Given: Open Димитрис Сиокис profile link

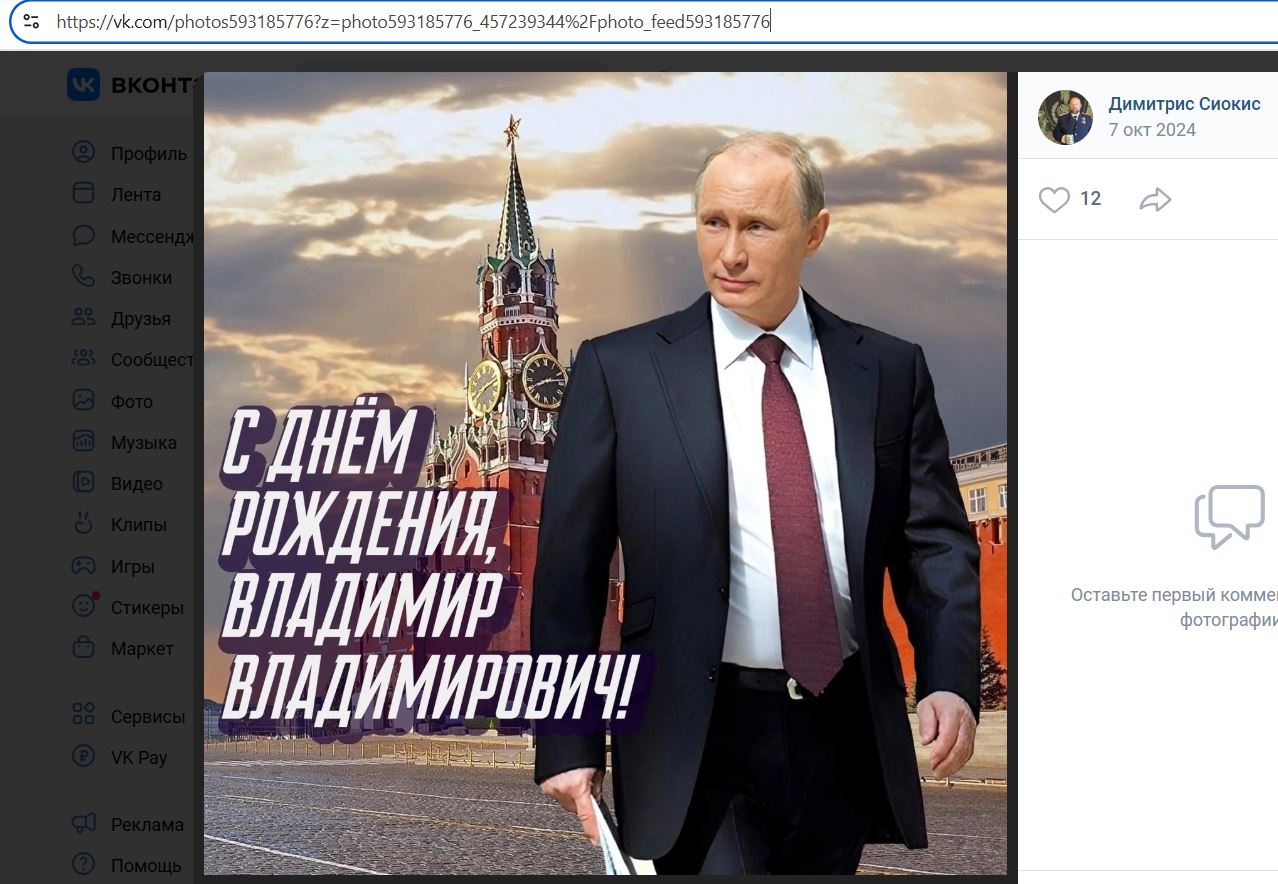Looking at the screenshot, I should [1184, 104].
